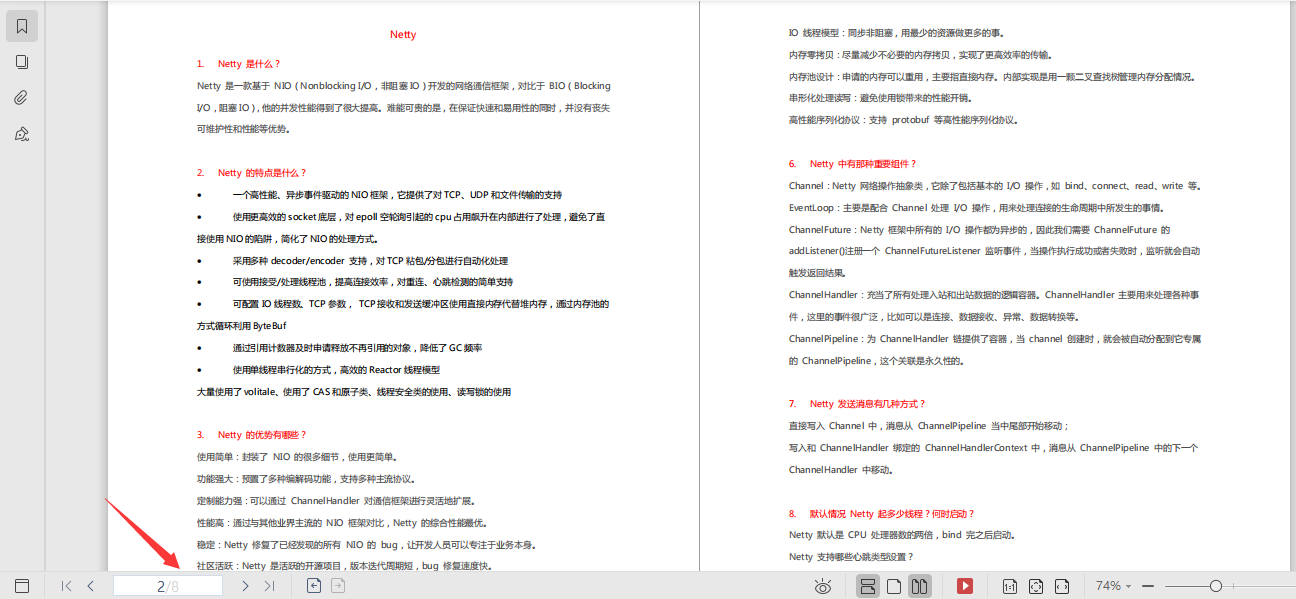Click the line starting '直接写入 Channel 中'
This screenshot has width=1296, height=599.
pyautogui.click(x=929, y=426)
